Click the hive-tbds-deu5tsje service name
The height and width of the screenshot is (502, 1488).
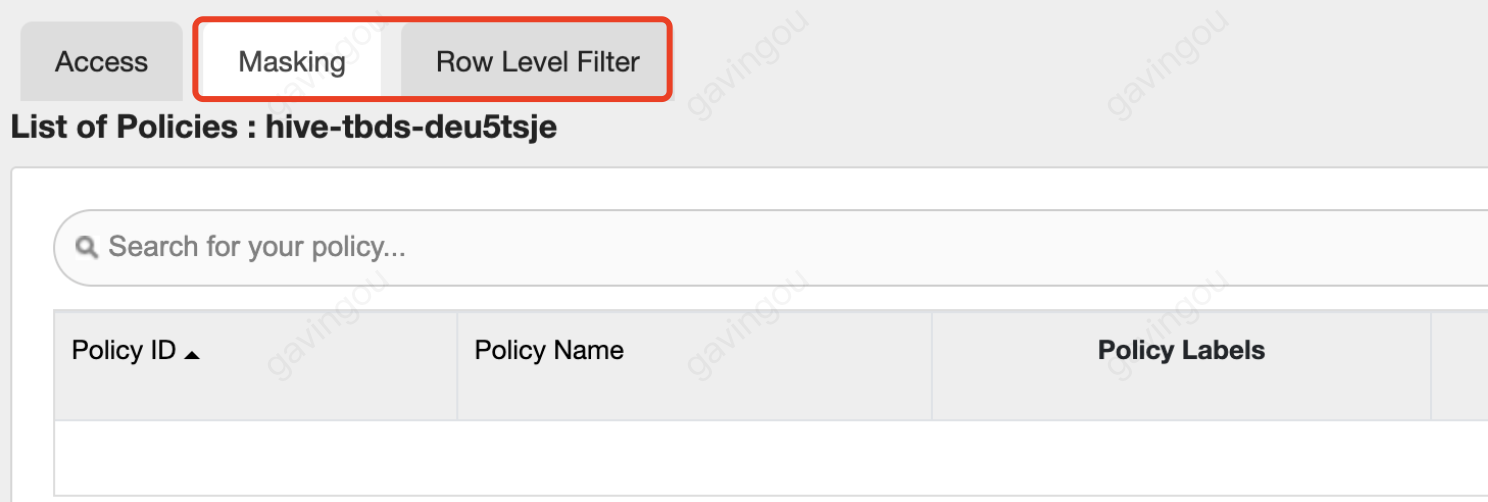click(411, 129)
